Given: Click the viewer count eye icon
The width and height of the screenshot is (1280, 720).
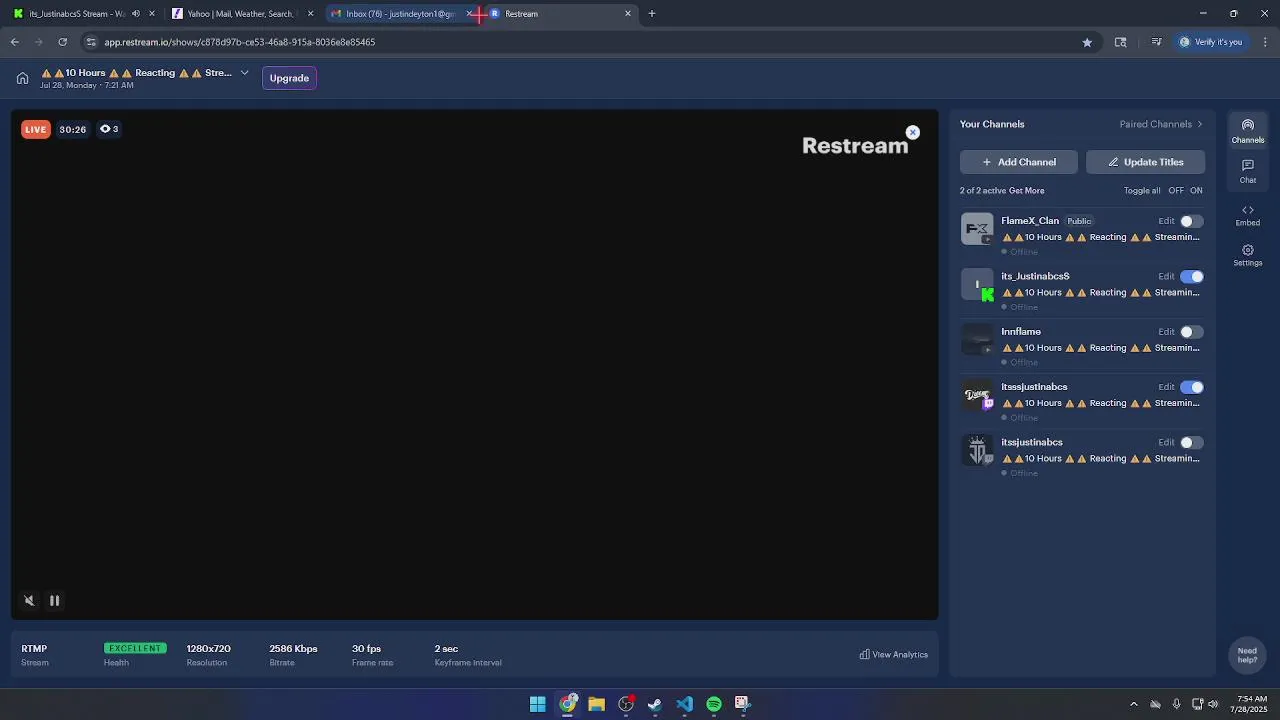Looking at the screenshot, I should tap(105, 129).
